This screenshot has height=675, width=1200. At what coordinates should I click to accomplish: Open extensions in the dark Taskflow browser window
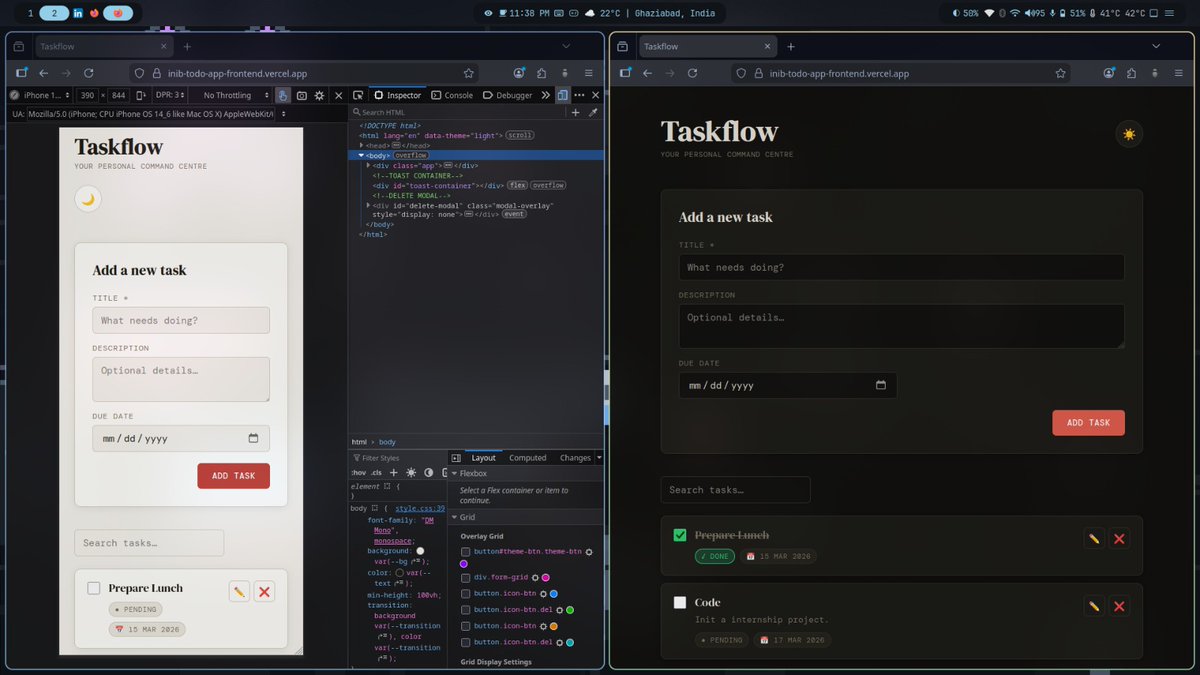[1131, 73]
